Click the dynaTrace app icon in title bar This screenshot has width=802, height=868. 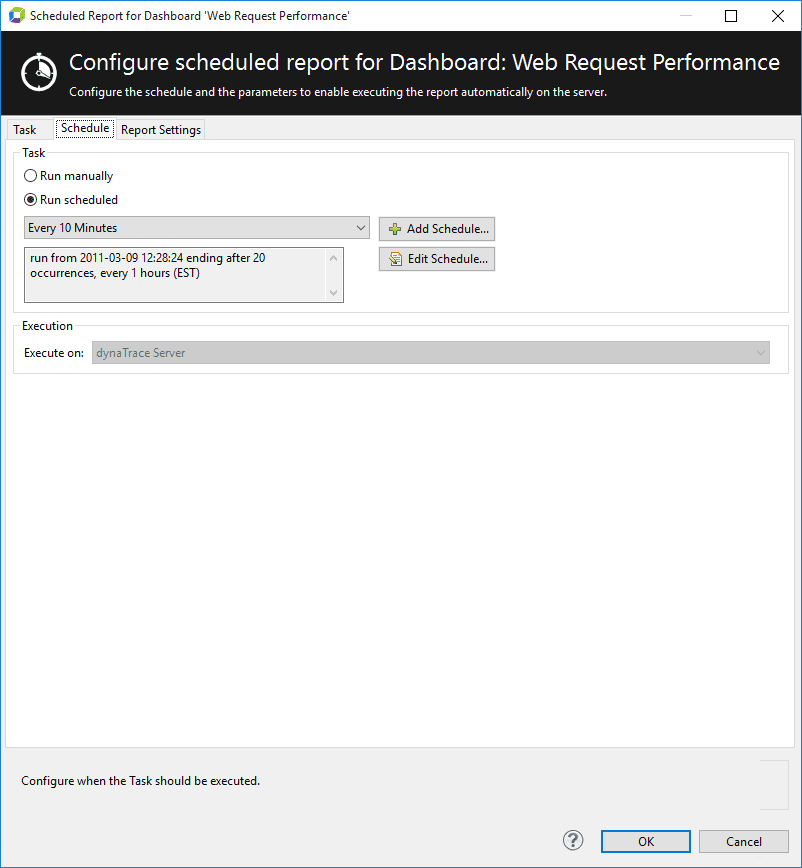[x=16, y=16]
